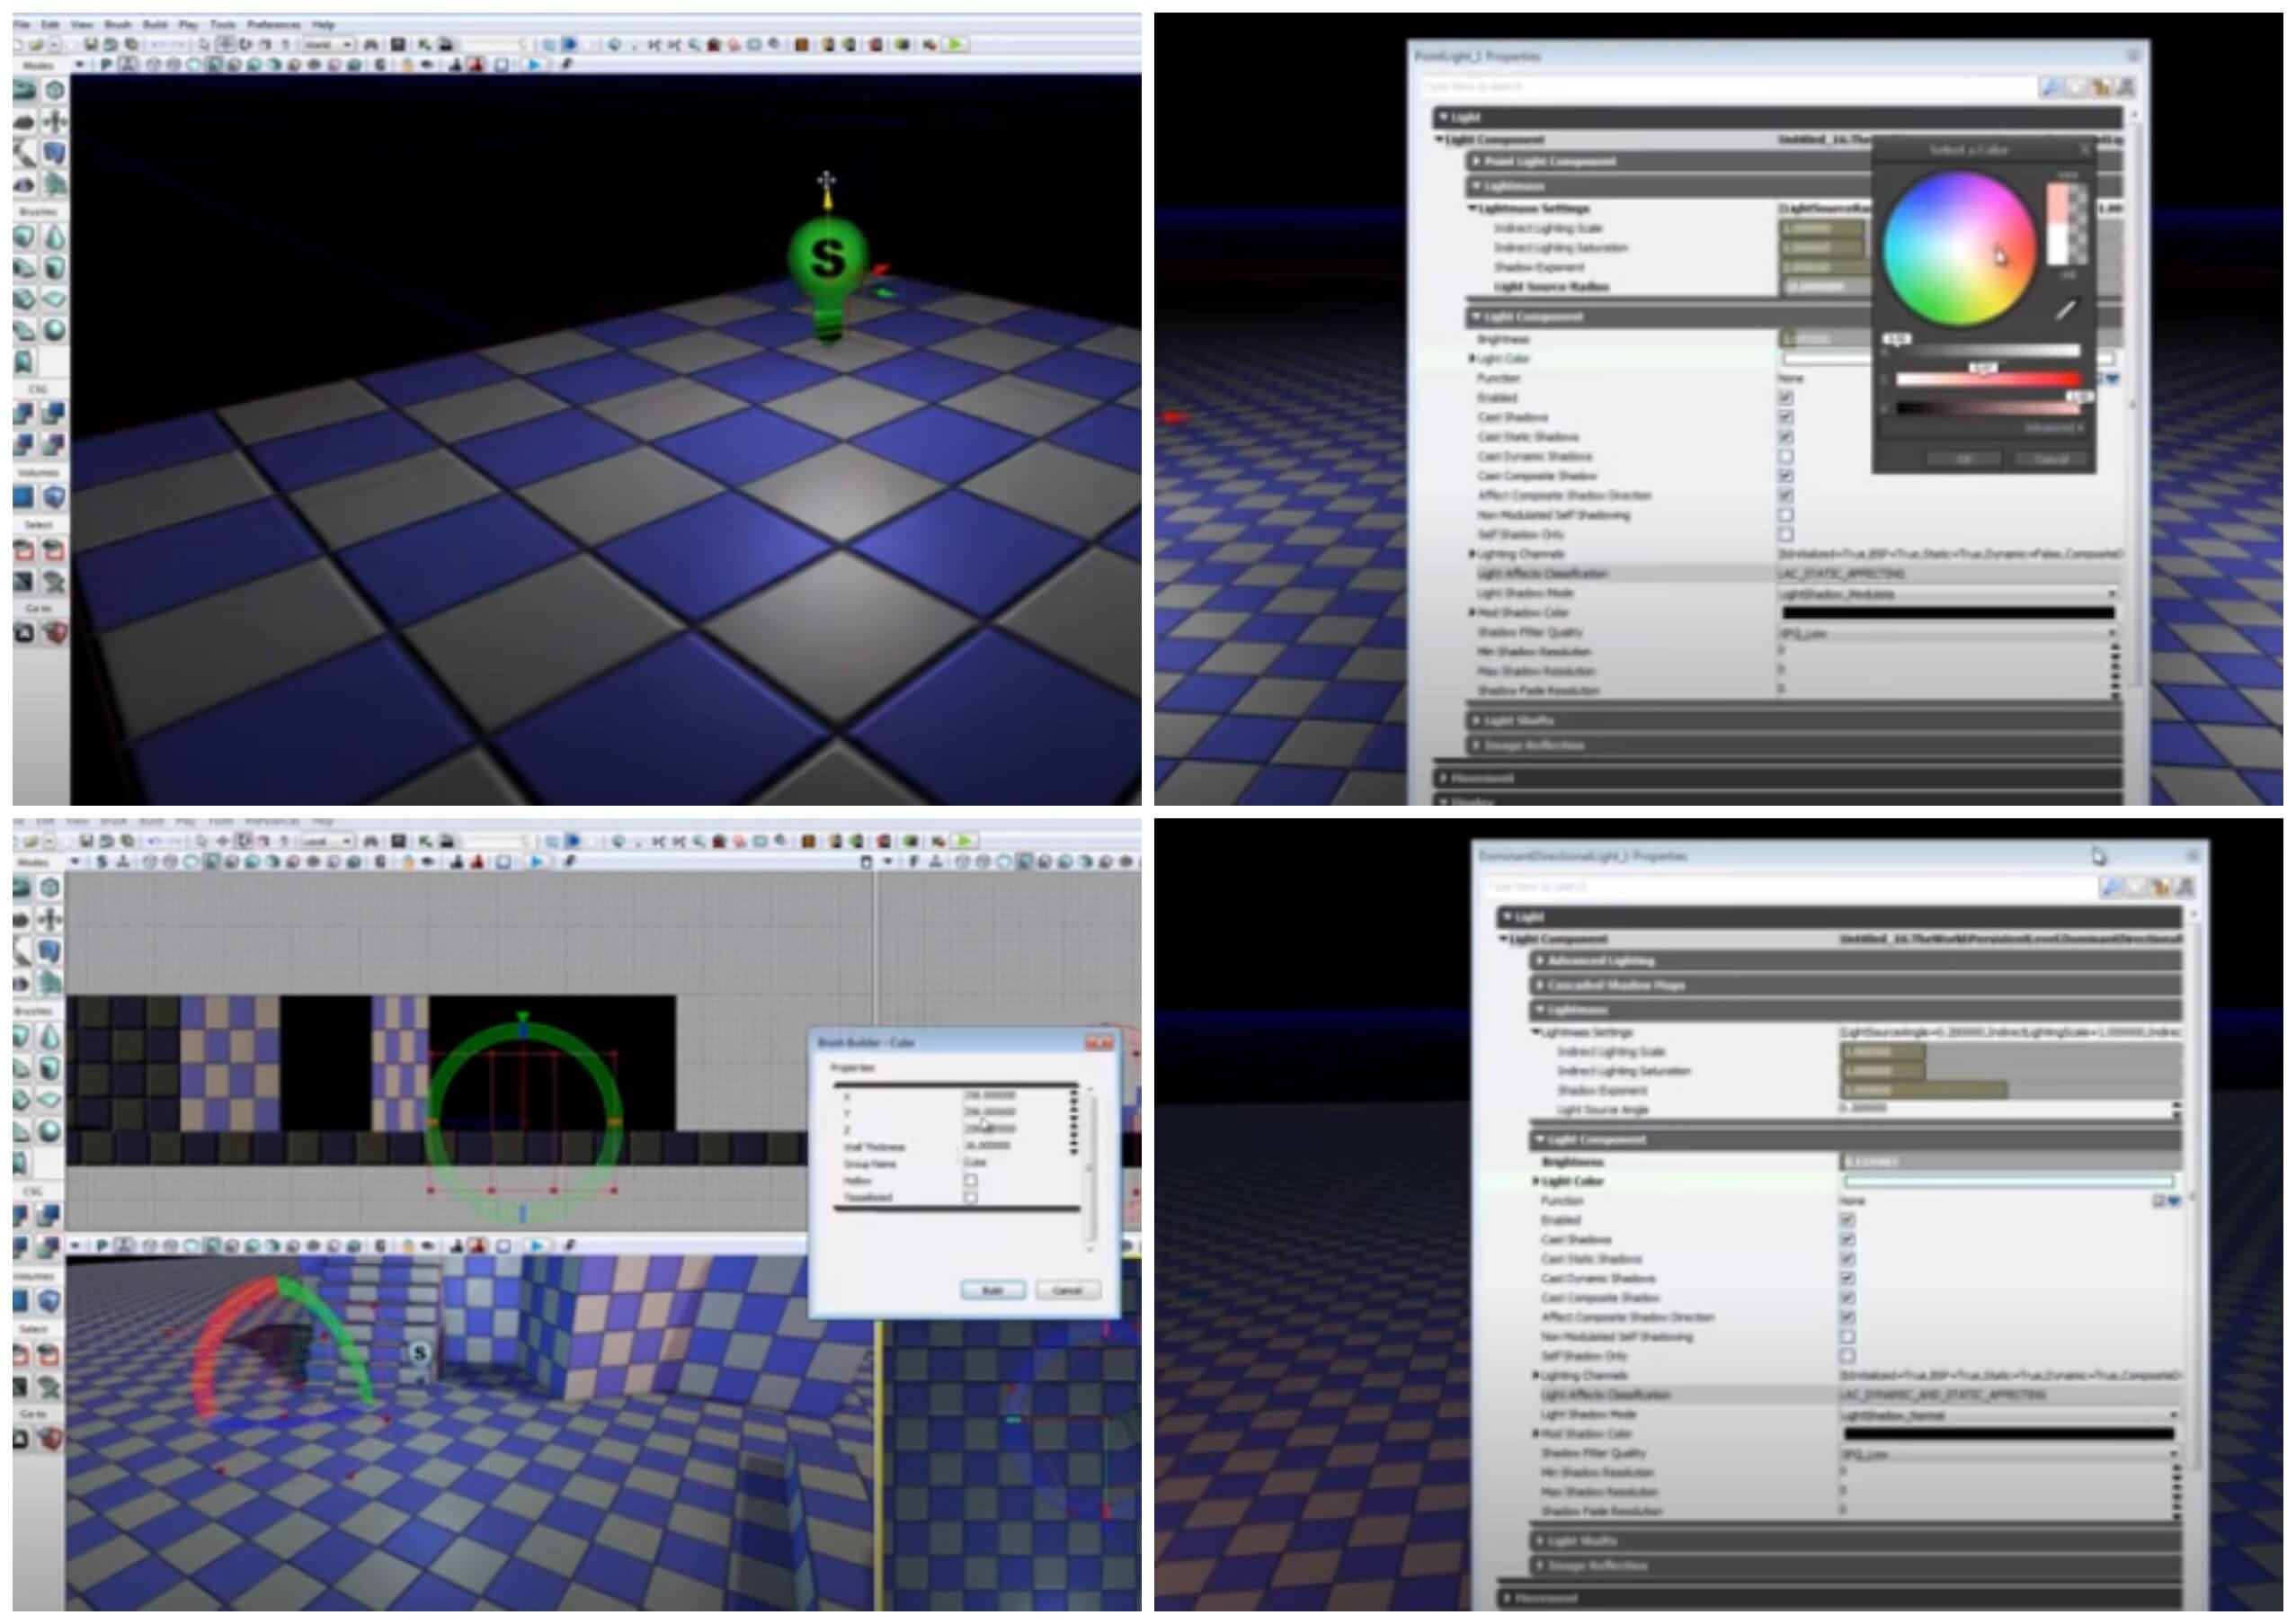Click the CSG Intersect icon in top-left editor toolbox
2296x1624 pixels.
(x=24, y=443)
